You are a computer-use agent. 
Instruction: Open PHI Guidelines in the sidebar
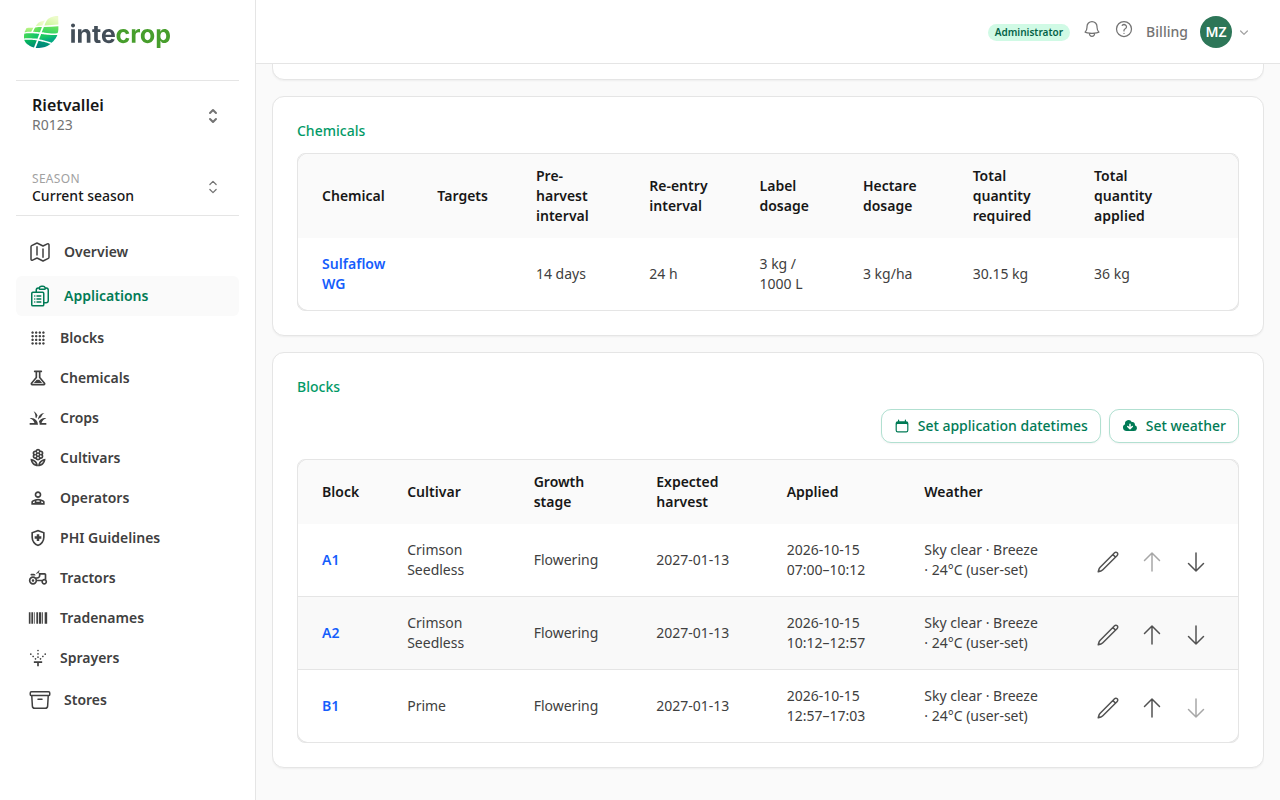coord(127,538)
